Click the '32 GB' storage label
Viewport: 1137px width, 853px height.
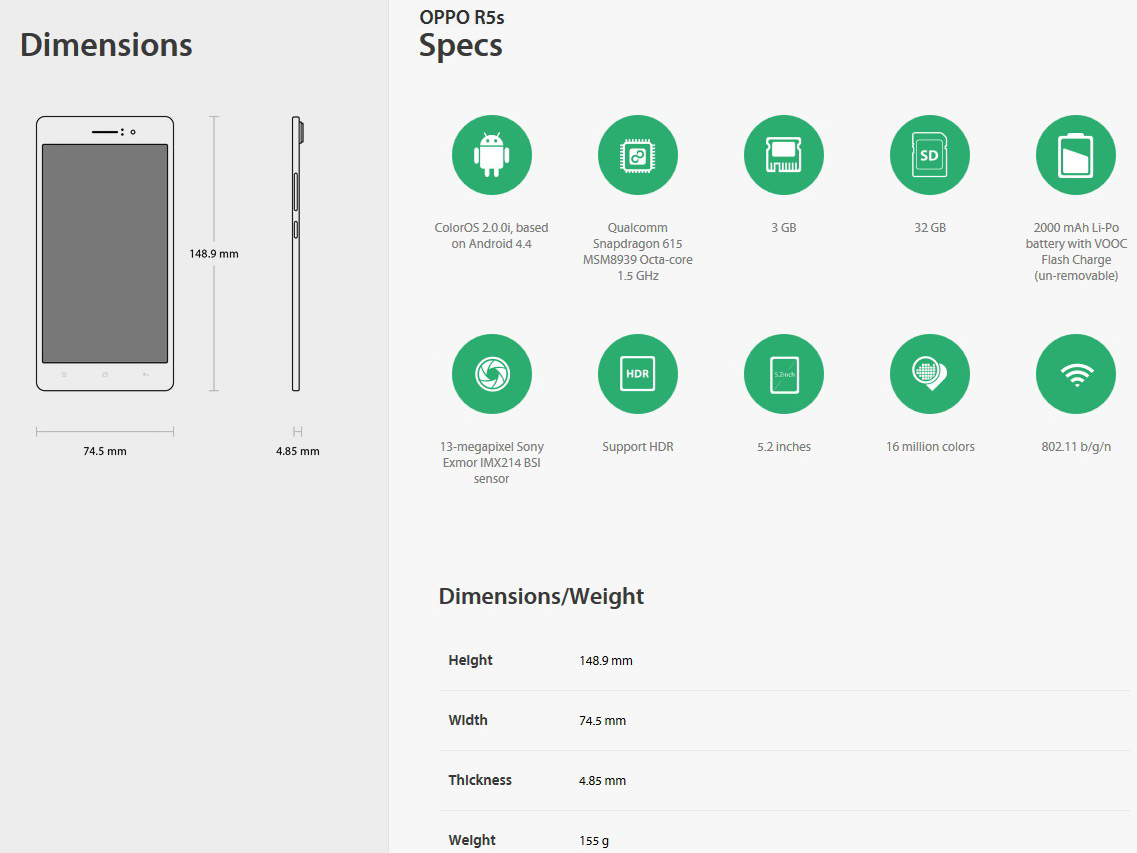[x=930, y=228]
